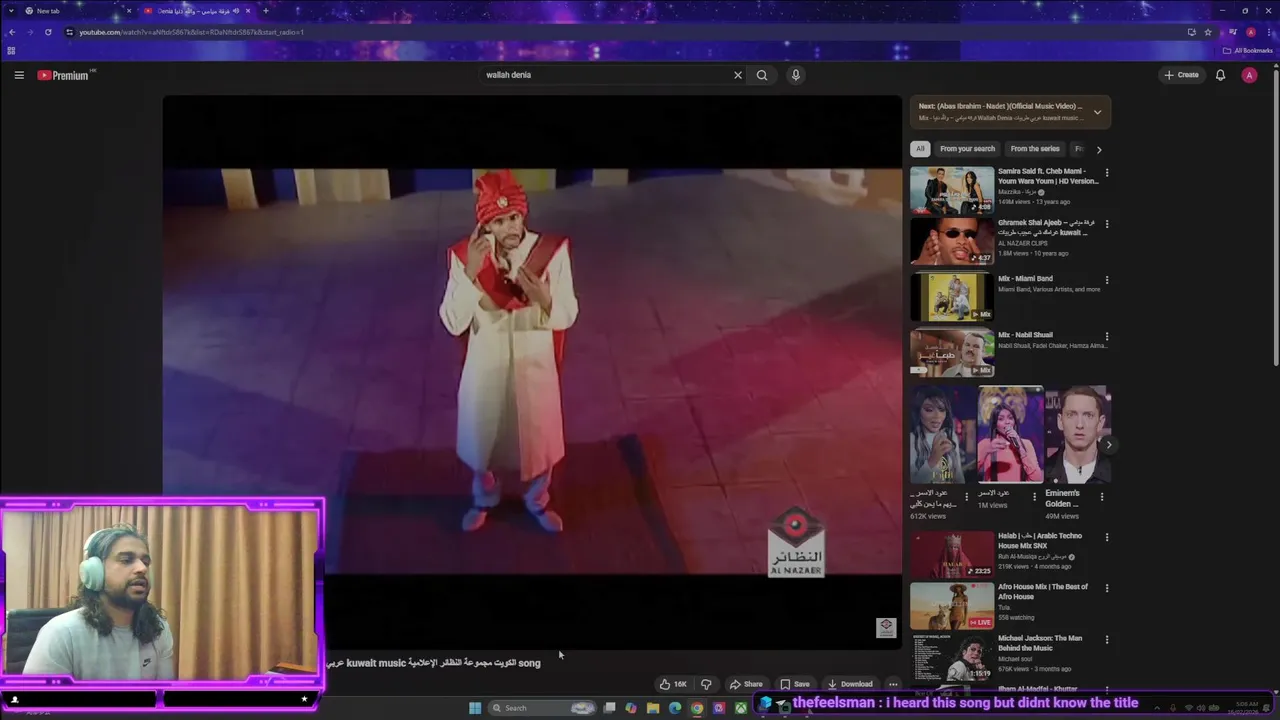Image resolution: width=1280 pixels, height=720 pixels.
Task: Open YouTube notifications bell
Action: point(1220,75)
